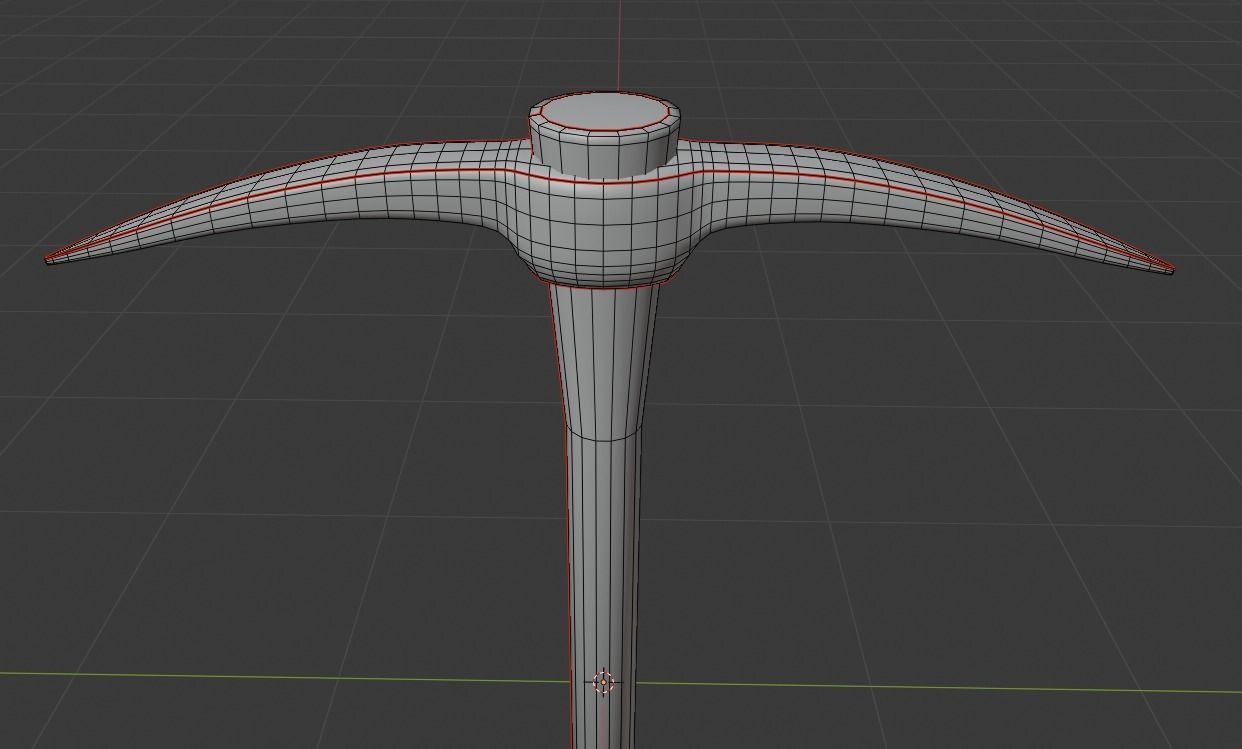This screenshot has width=1242, height=749.
Task: Click the object origin marker on the handle
Action: click(x=603, y=682)
